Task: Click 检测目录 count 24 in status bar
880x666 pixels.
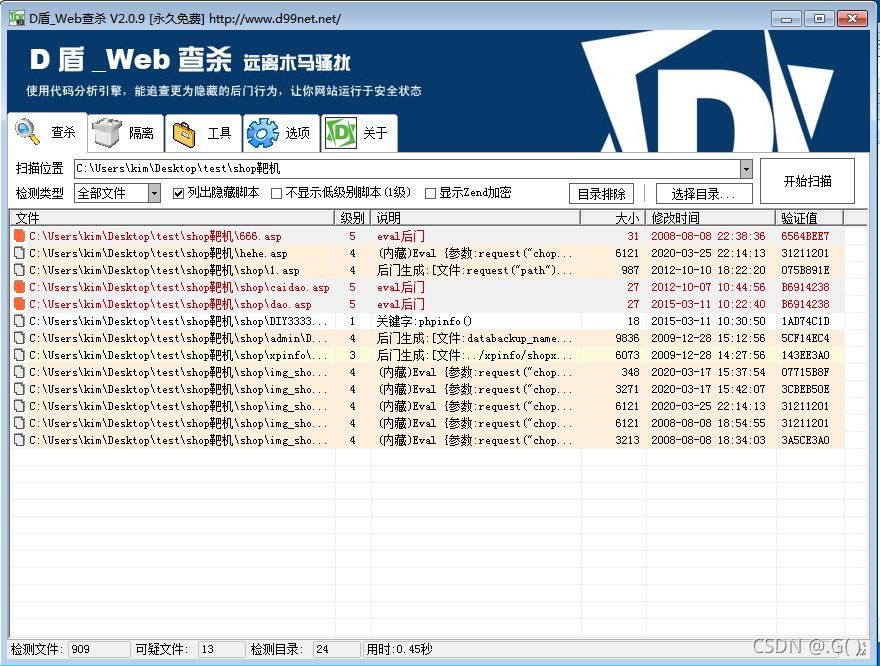Action: 336,649
